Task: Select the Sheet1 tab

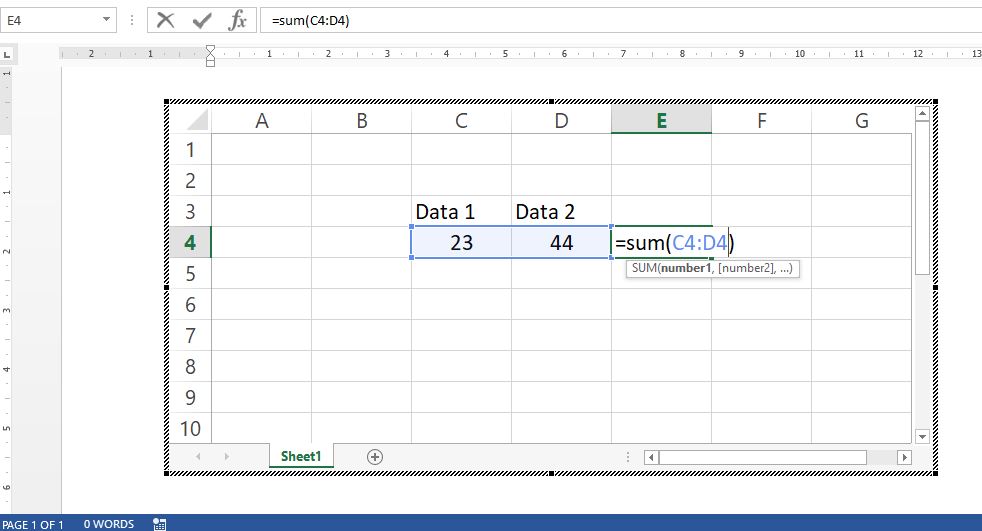Action: click(x=301, y=456)
